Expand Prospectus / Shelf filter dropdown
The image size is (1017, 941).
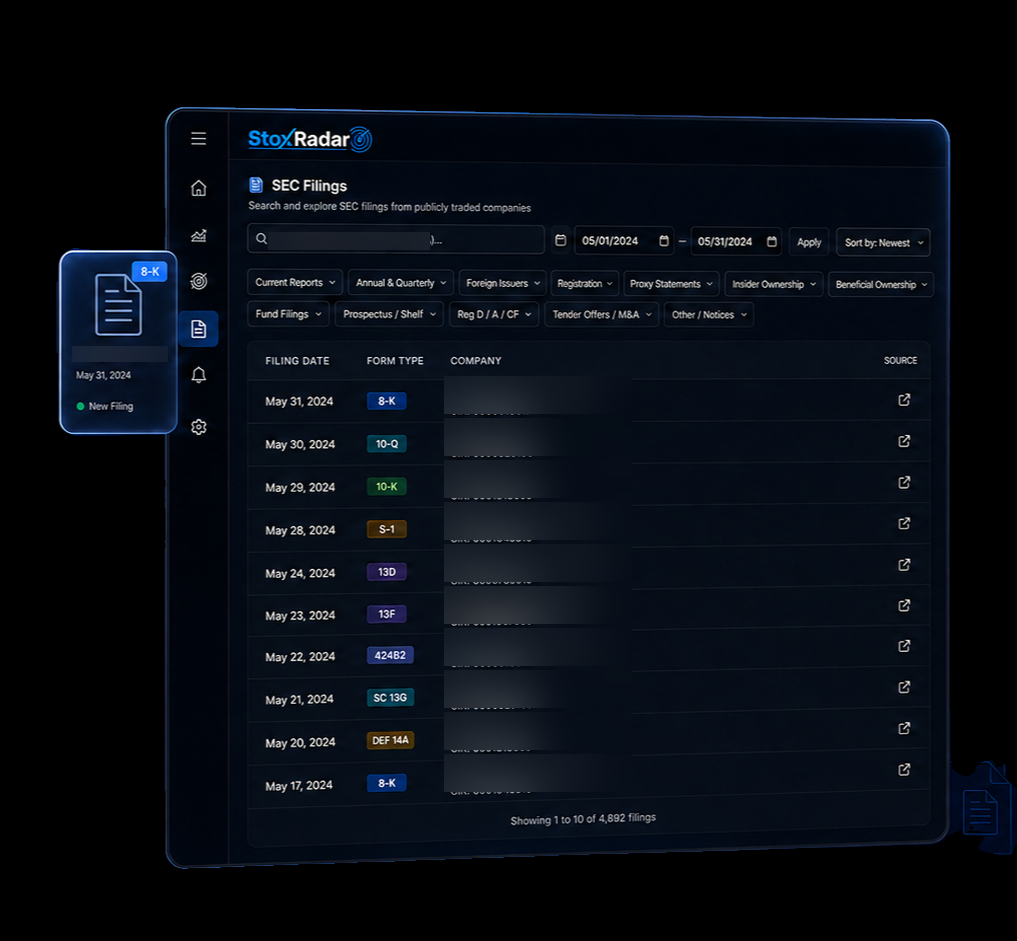click(x=389, y=314)
